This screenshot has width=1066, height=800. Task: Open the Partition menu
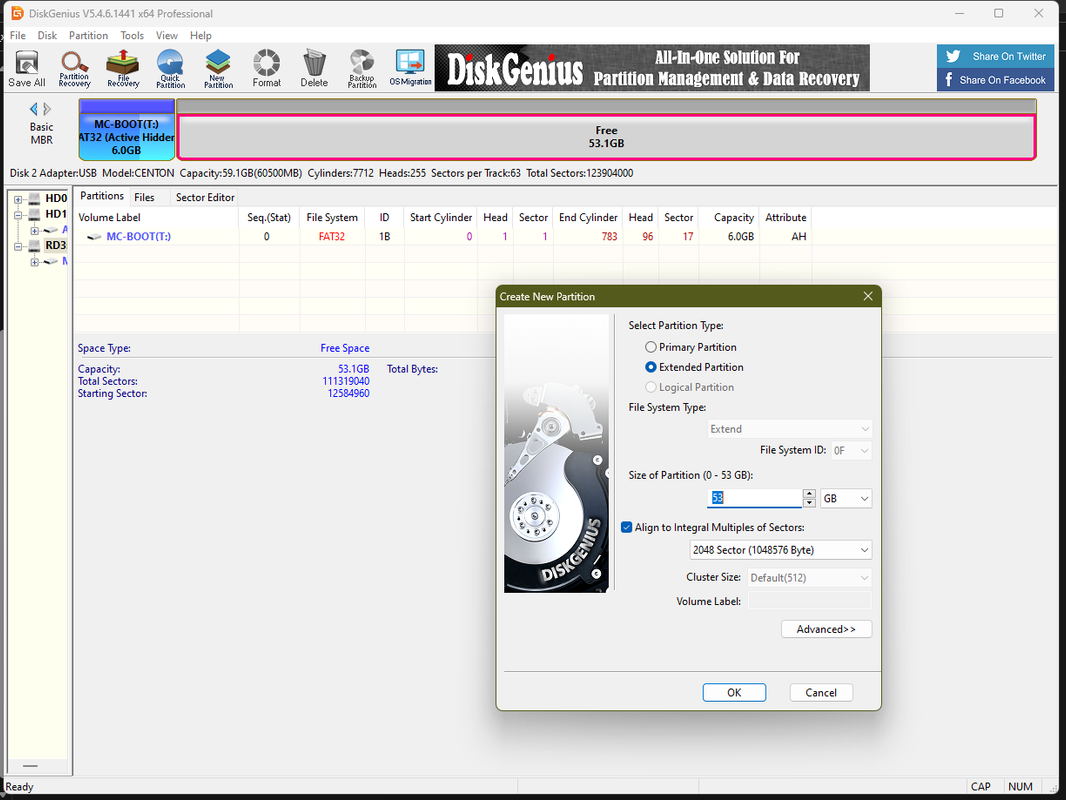pyautogui.click(x=88, y=35)
